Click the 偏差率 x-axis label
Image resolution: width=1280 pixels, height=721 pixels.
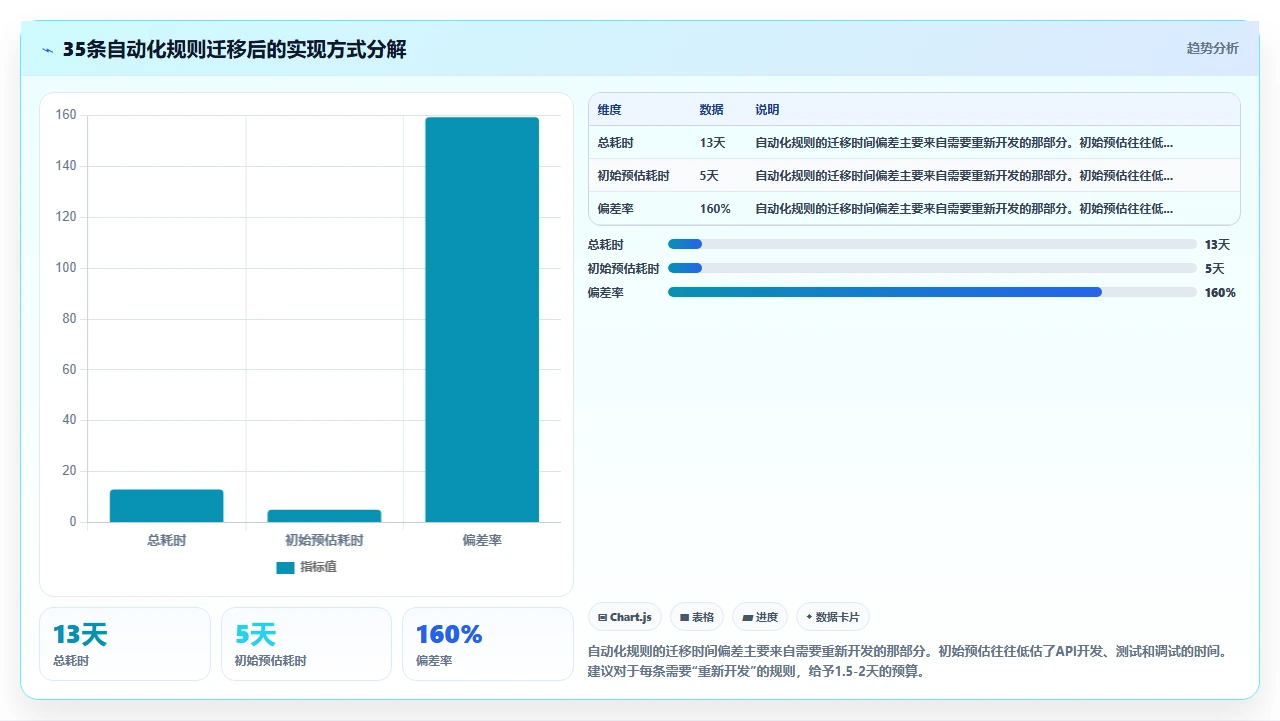click(x=482, y=540)
